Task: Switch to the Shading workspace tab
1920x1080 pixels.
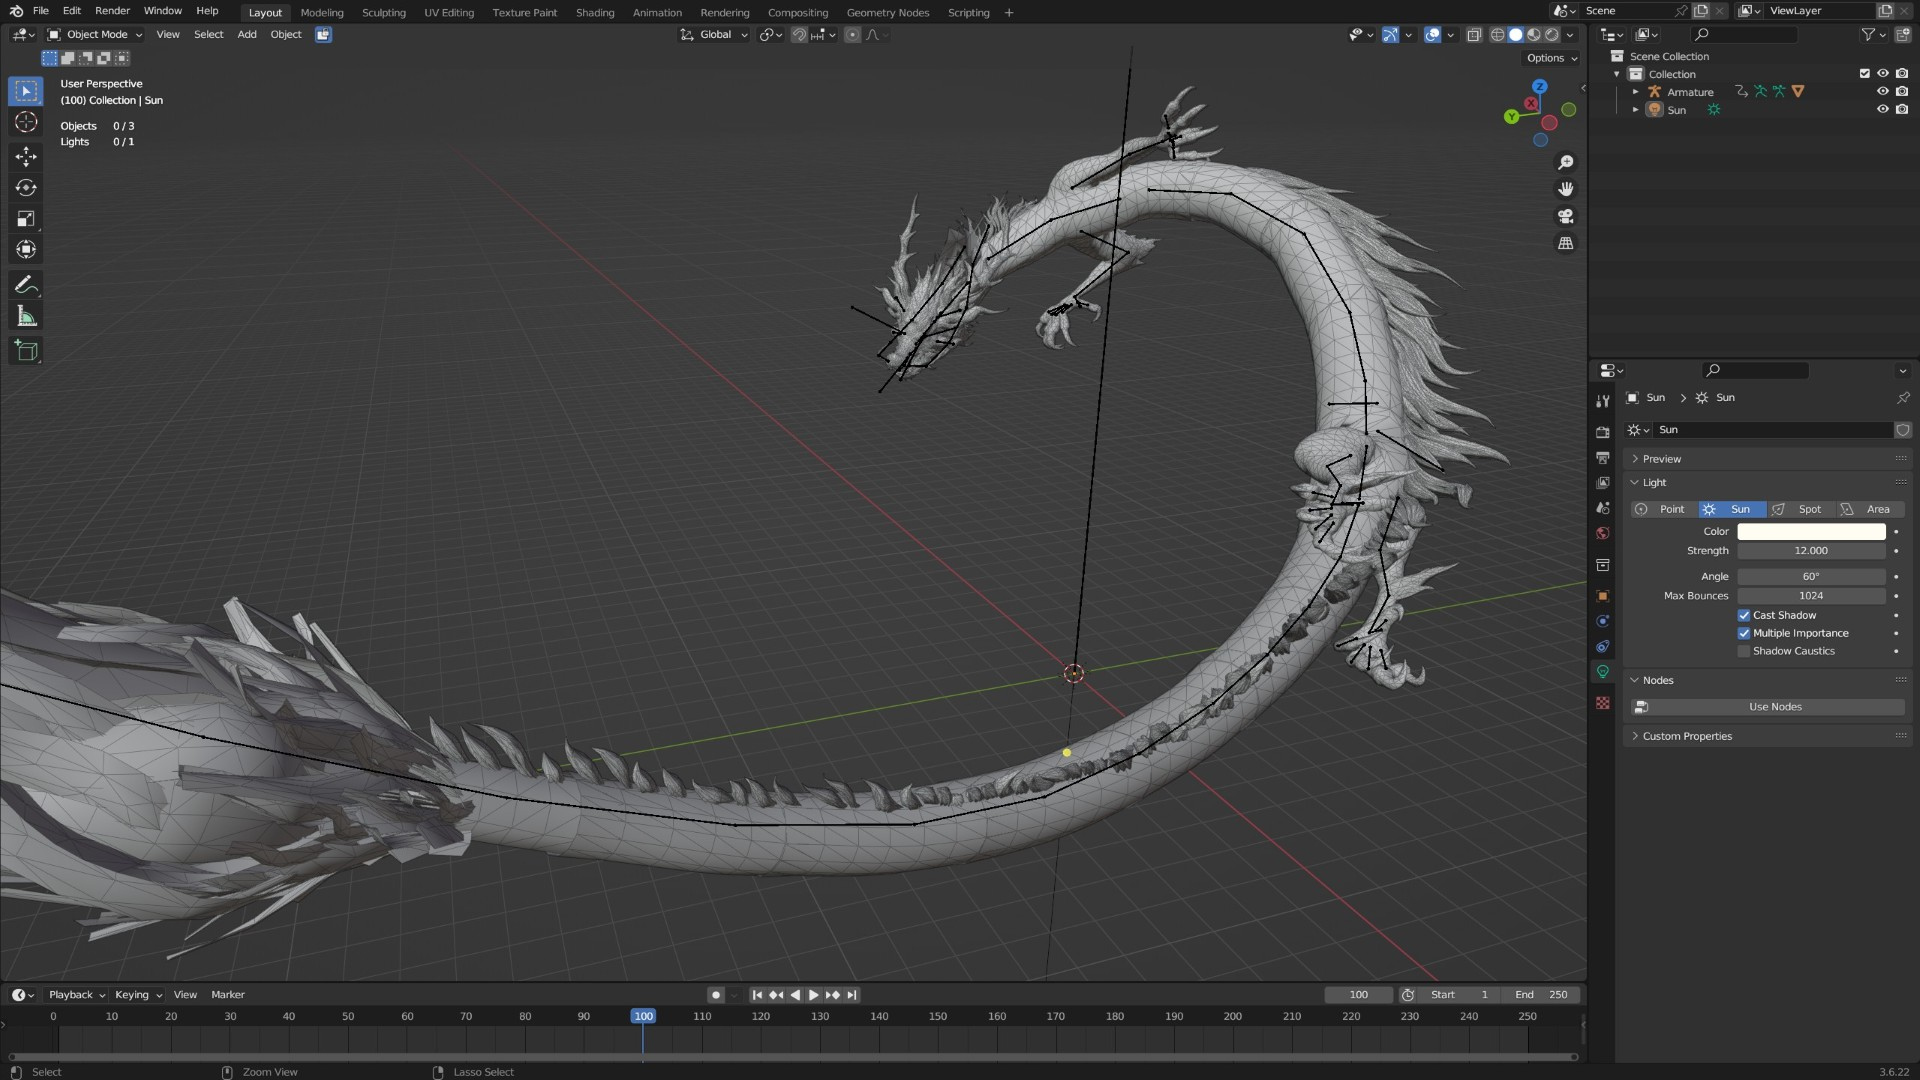Action: click(x=595, y=13)
